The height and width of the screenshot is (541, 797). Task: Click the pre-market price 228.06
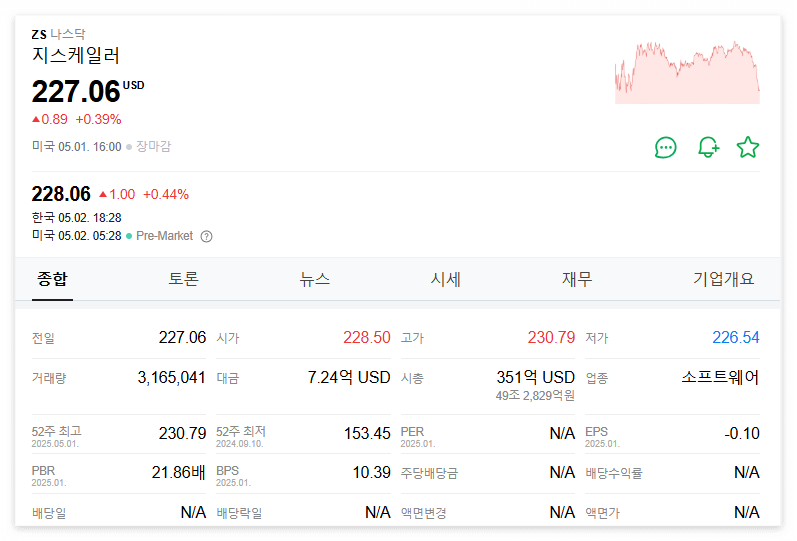[x=61, y=194]
